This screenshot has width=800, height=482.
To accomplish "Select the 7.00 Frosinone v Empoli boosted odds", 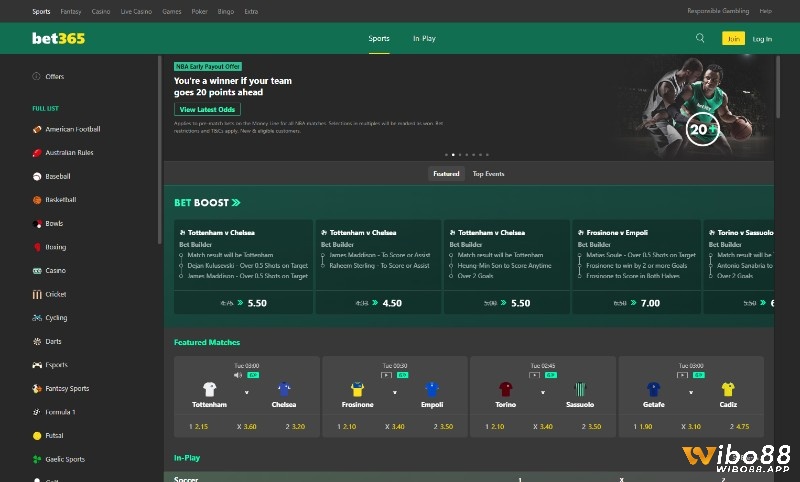I will (637, 303).
